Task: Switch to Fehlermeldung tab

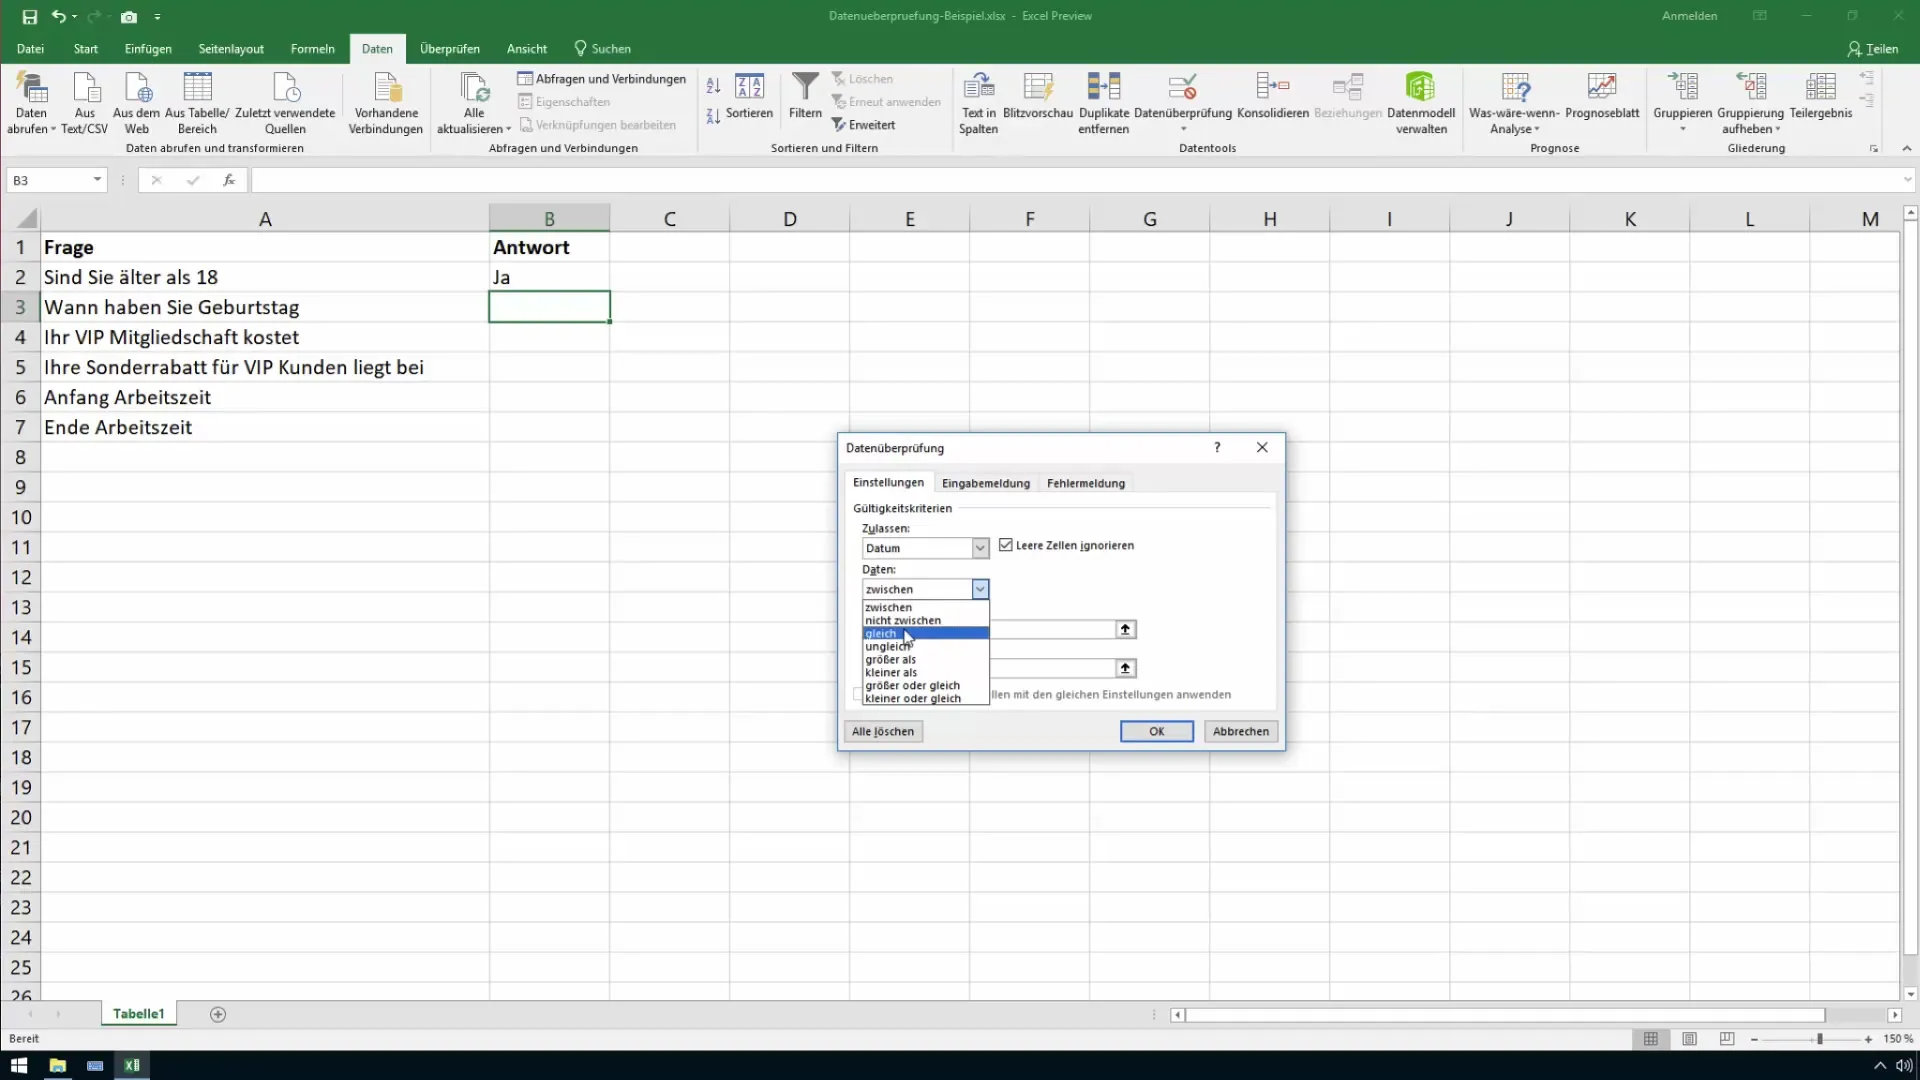Action: [1086, 483]
